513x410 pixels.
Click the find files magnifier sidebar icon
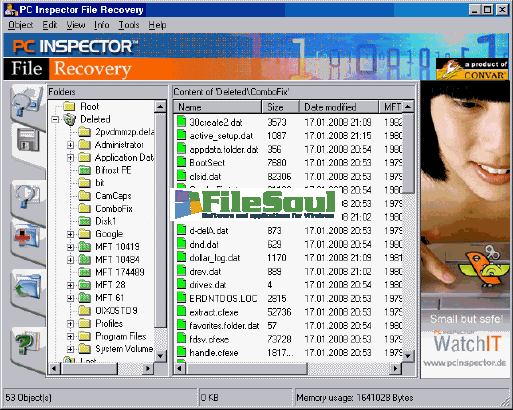coord(28,196)
